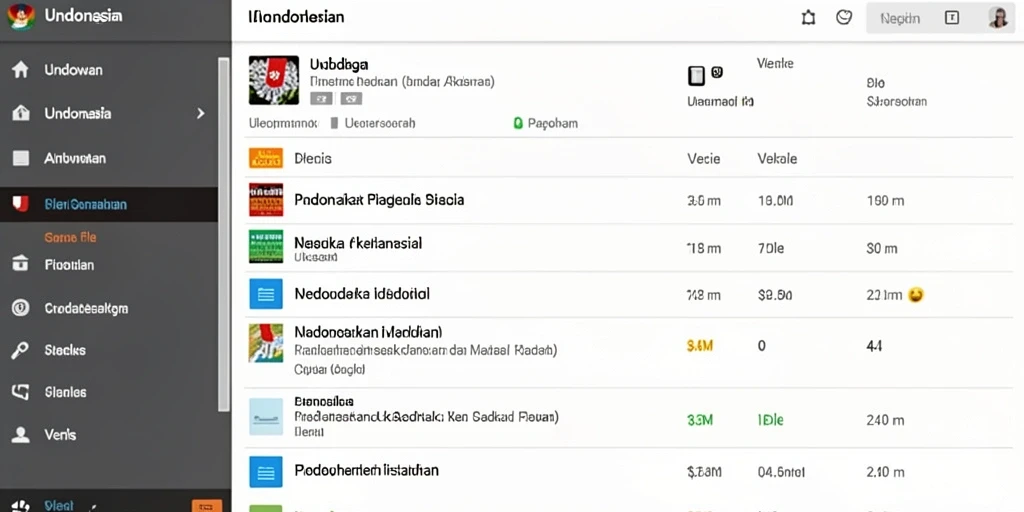
Task: Open the user avatar in top right
Action: coord(997,18)
